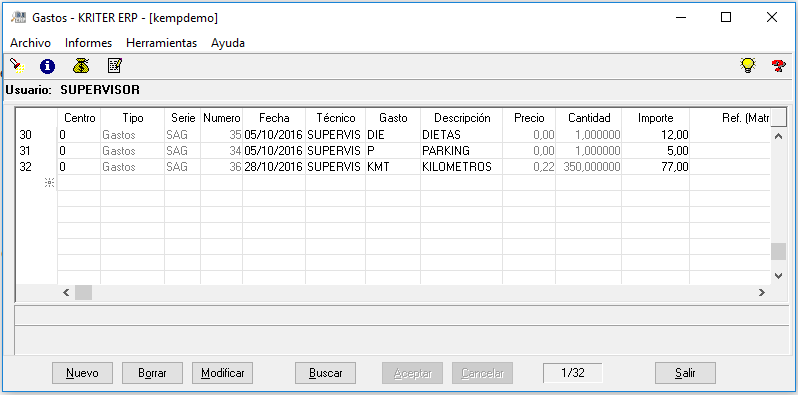Click the new-row asterisk marker
The image size is (798, 395).
(x=49, y=183)
